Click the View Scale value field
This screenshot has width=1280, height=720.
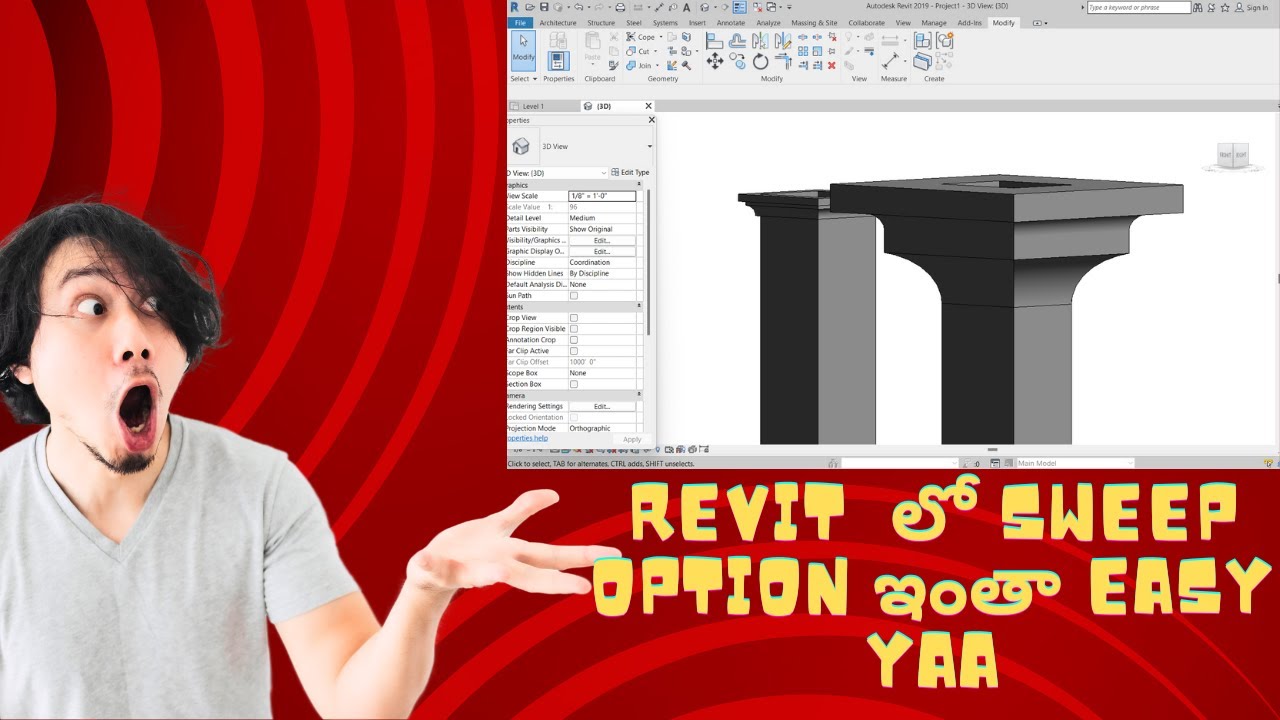coord(601,196)
